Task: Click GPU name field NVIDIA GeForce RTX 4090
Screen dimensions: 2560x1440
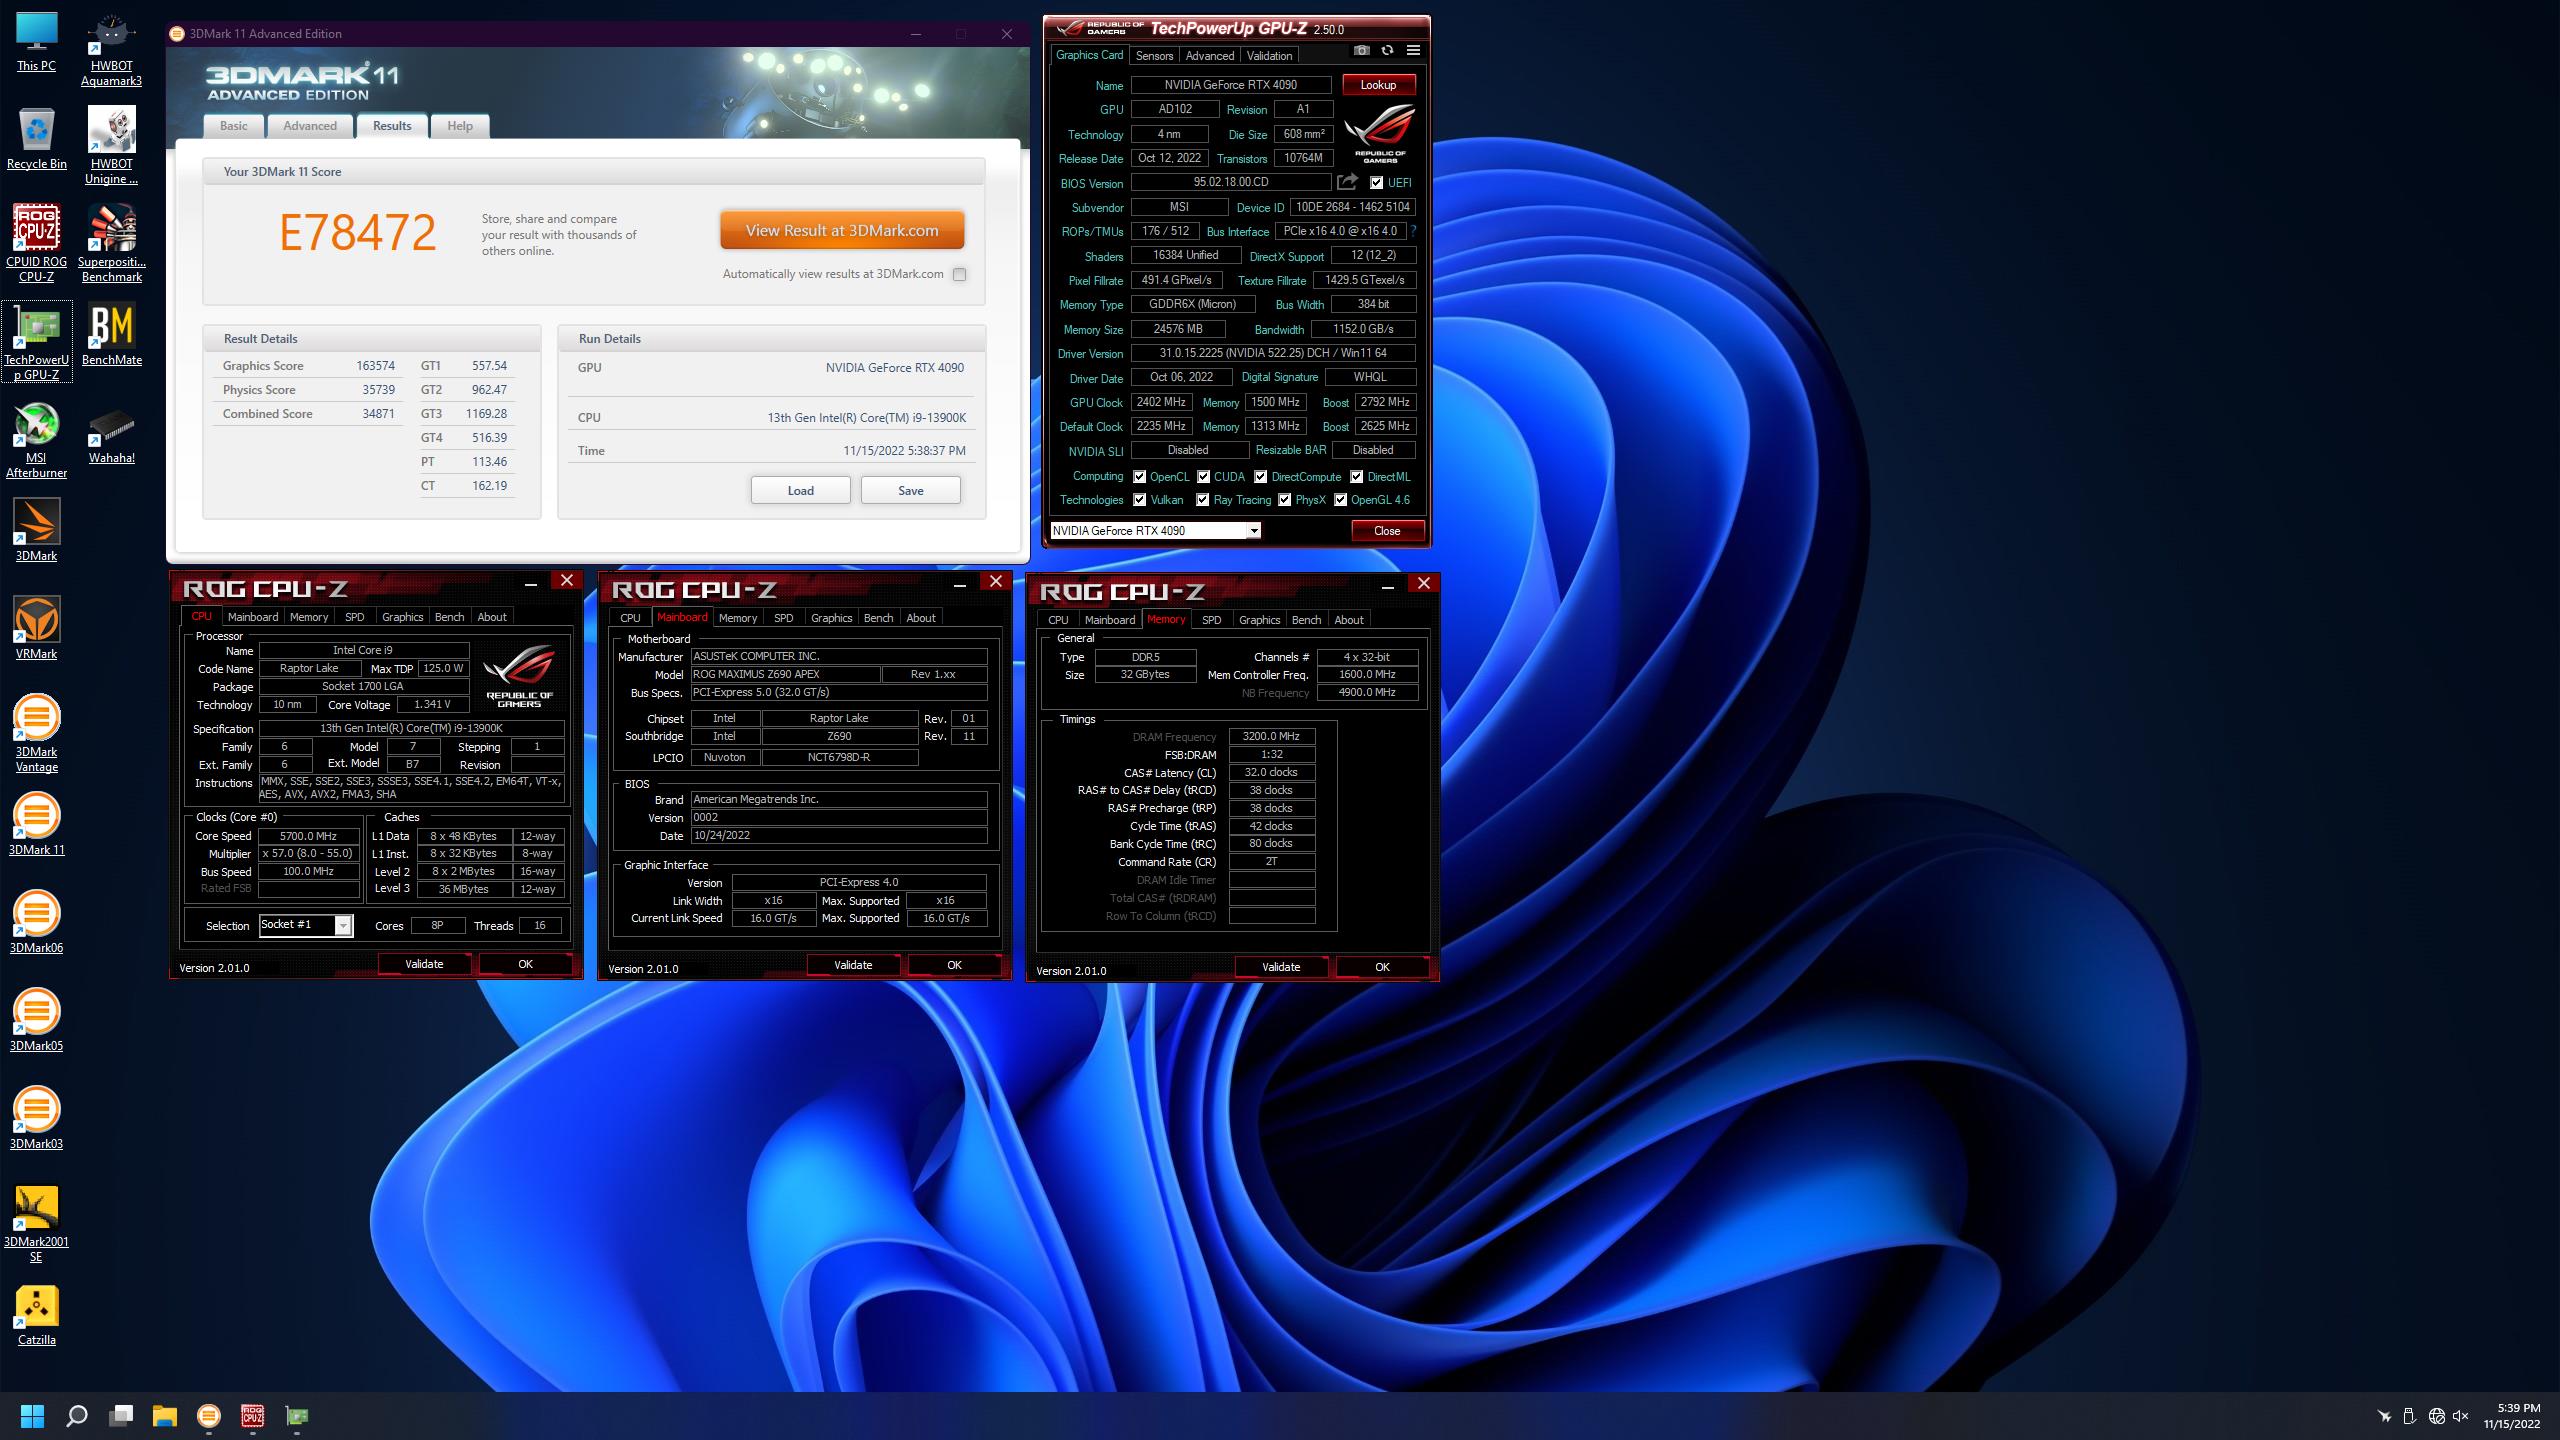Action: 1231,85
